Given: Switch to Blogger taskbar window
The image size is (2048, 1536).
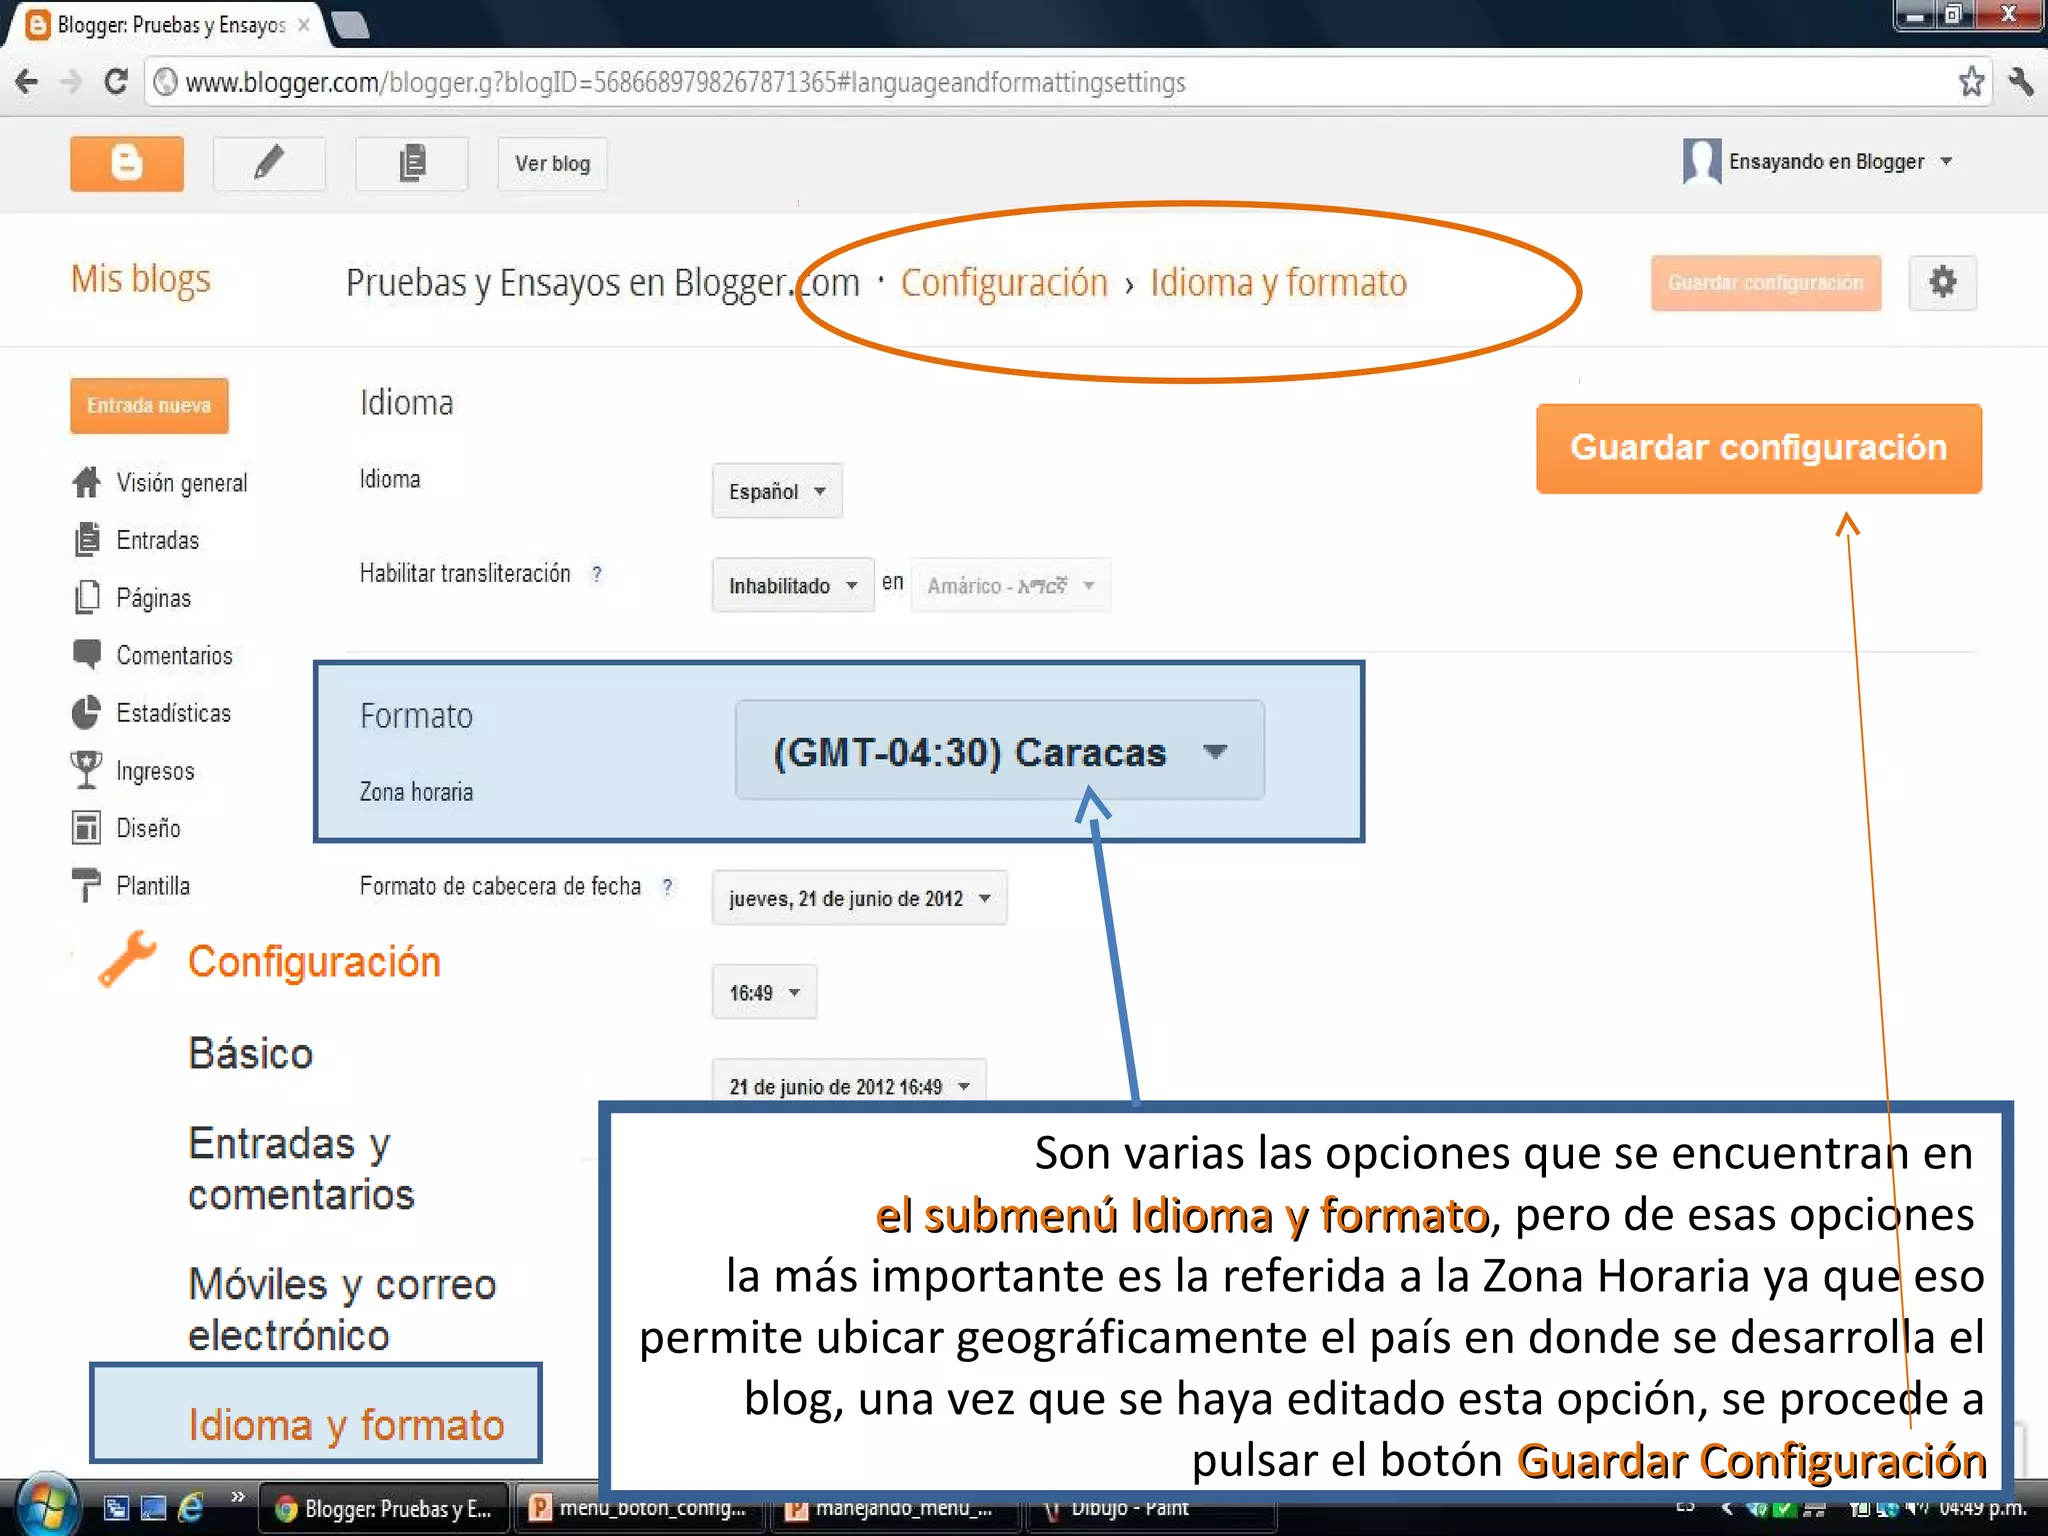Looking at the screenshot, I should tap(385, 1508).
